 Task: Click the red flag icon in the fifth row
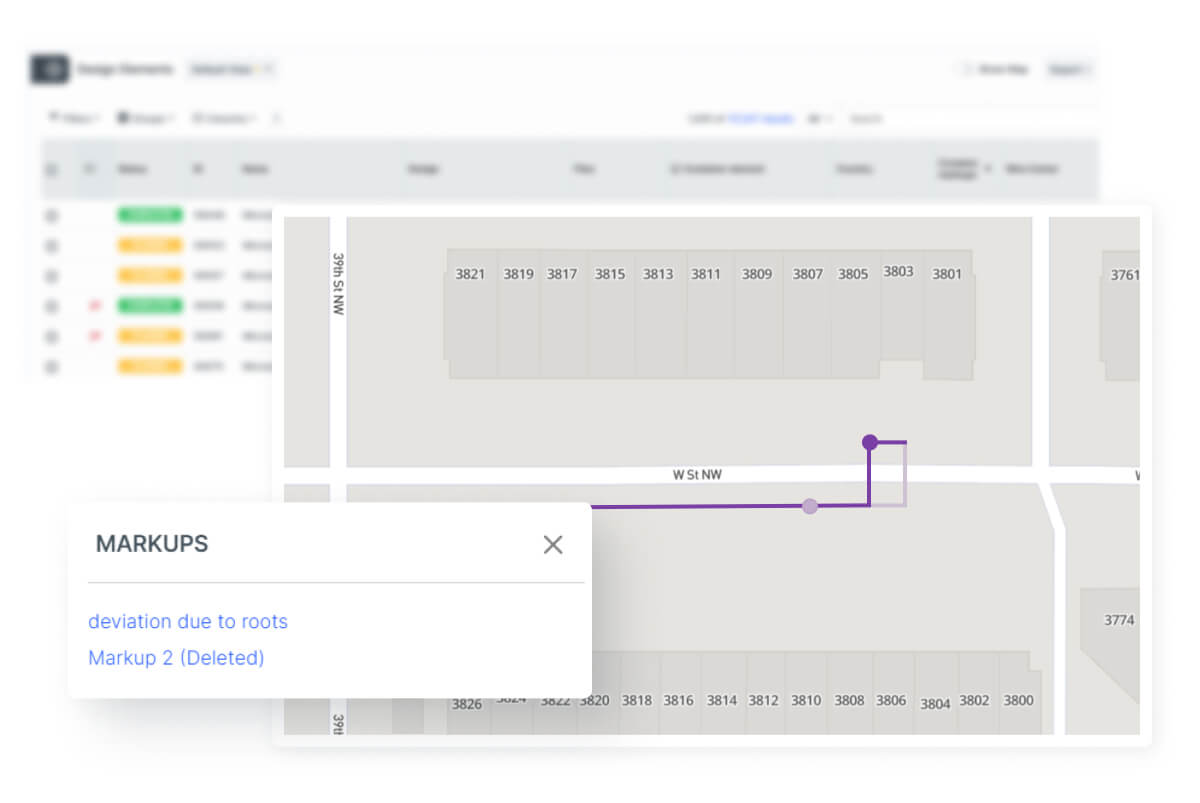point(95,336)
